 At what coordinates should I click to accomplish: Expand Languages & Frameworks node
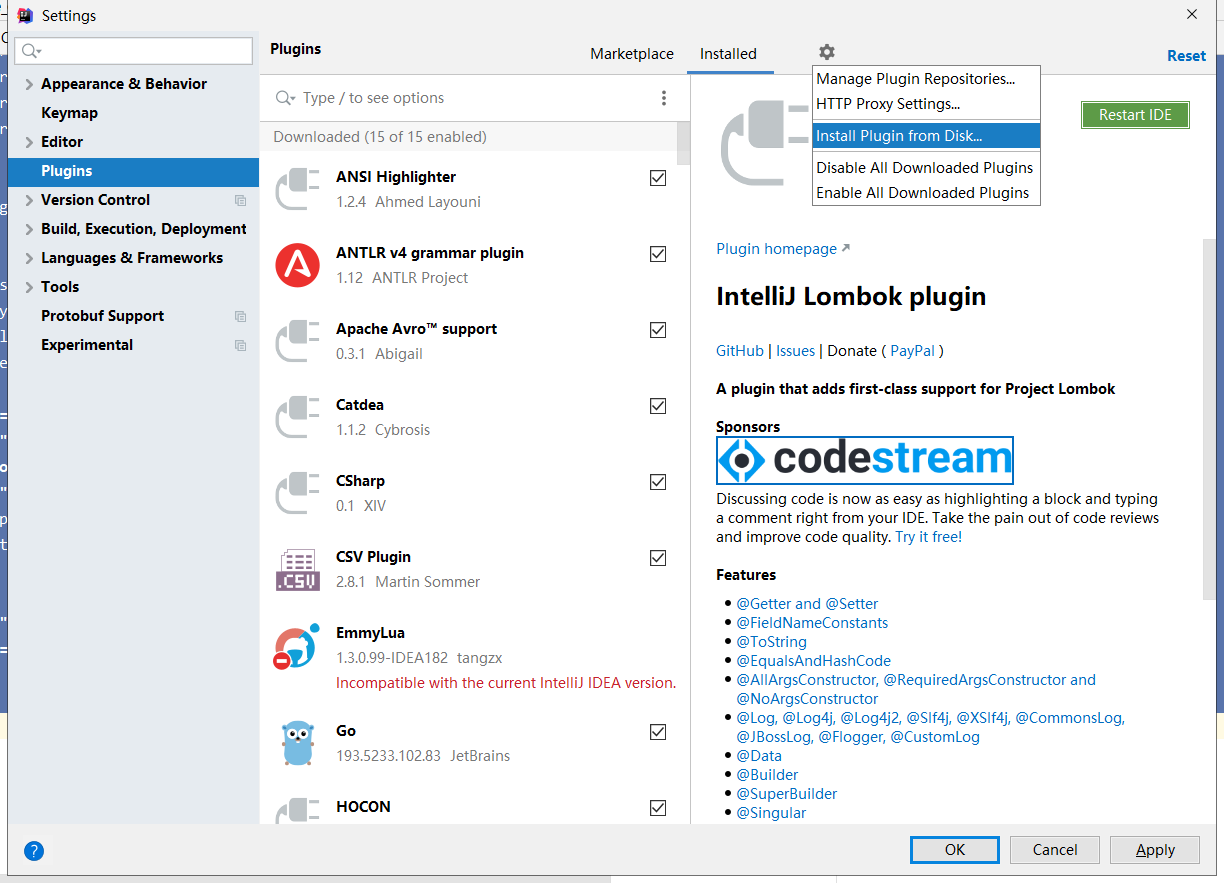(29, 258)
